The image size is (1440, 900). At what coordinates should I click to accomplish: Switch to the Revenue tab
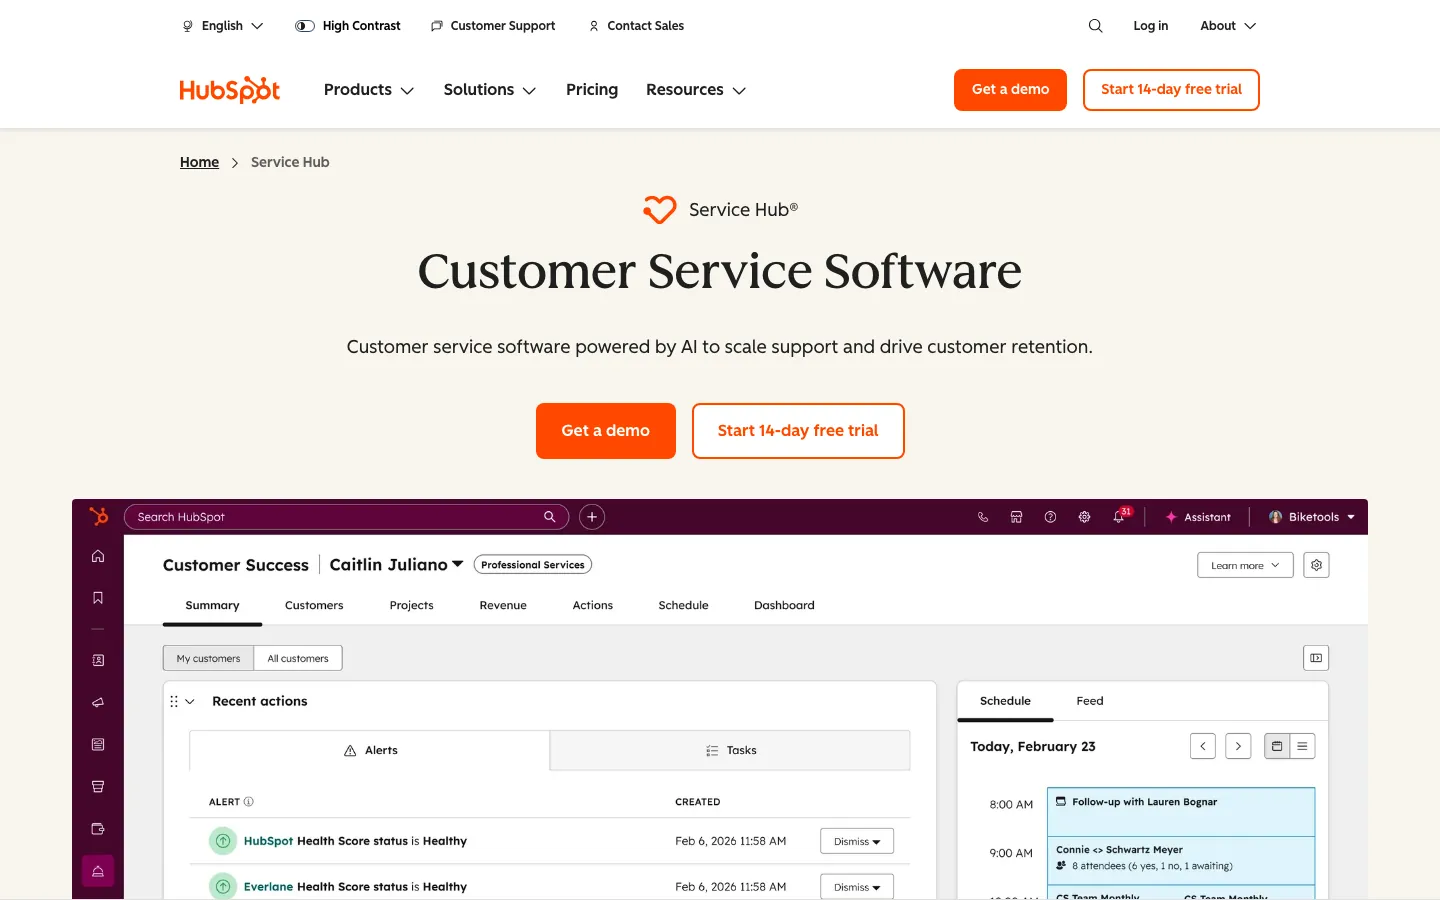(x=503, y=605)
